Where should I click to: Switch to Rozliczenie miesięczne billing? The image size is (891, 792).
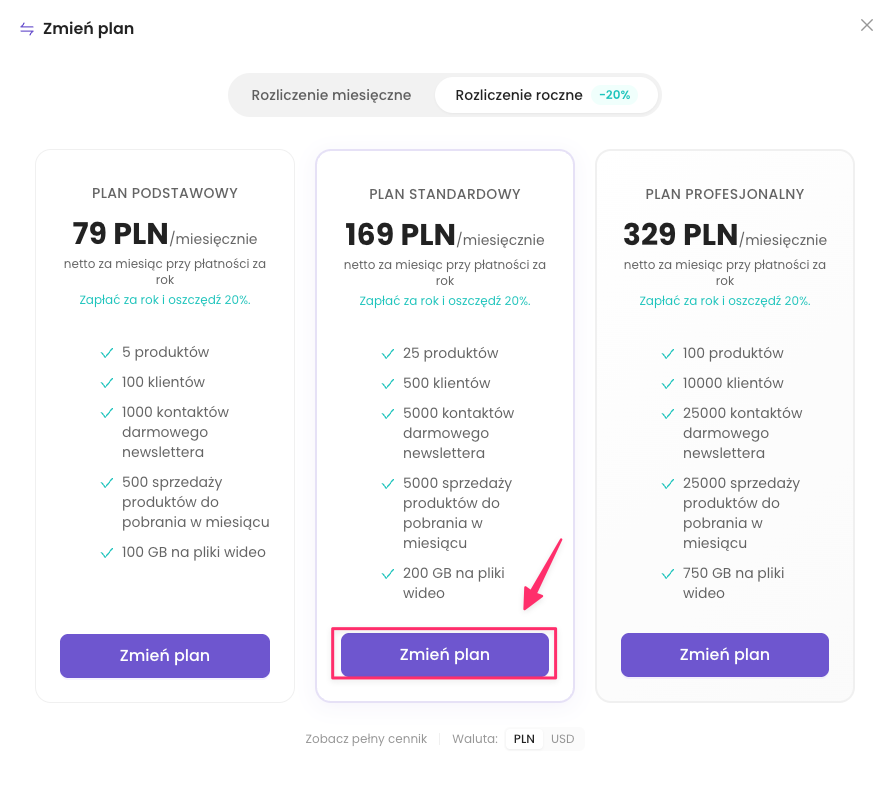point(331,95)
